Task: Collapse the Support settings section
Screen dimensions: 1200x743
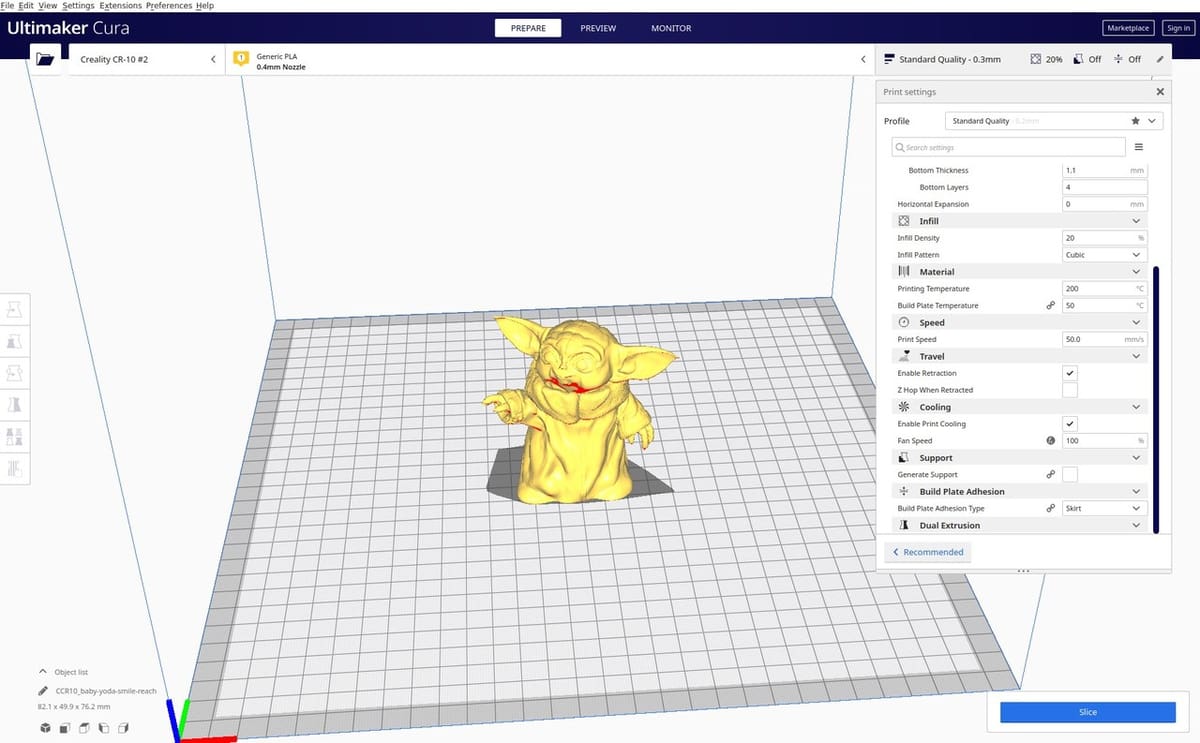Action: coord(1019,458)
